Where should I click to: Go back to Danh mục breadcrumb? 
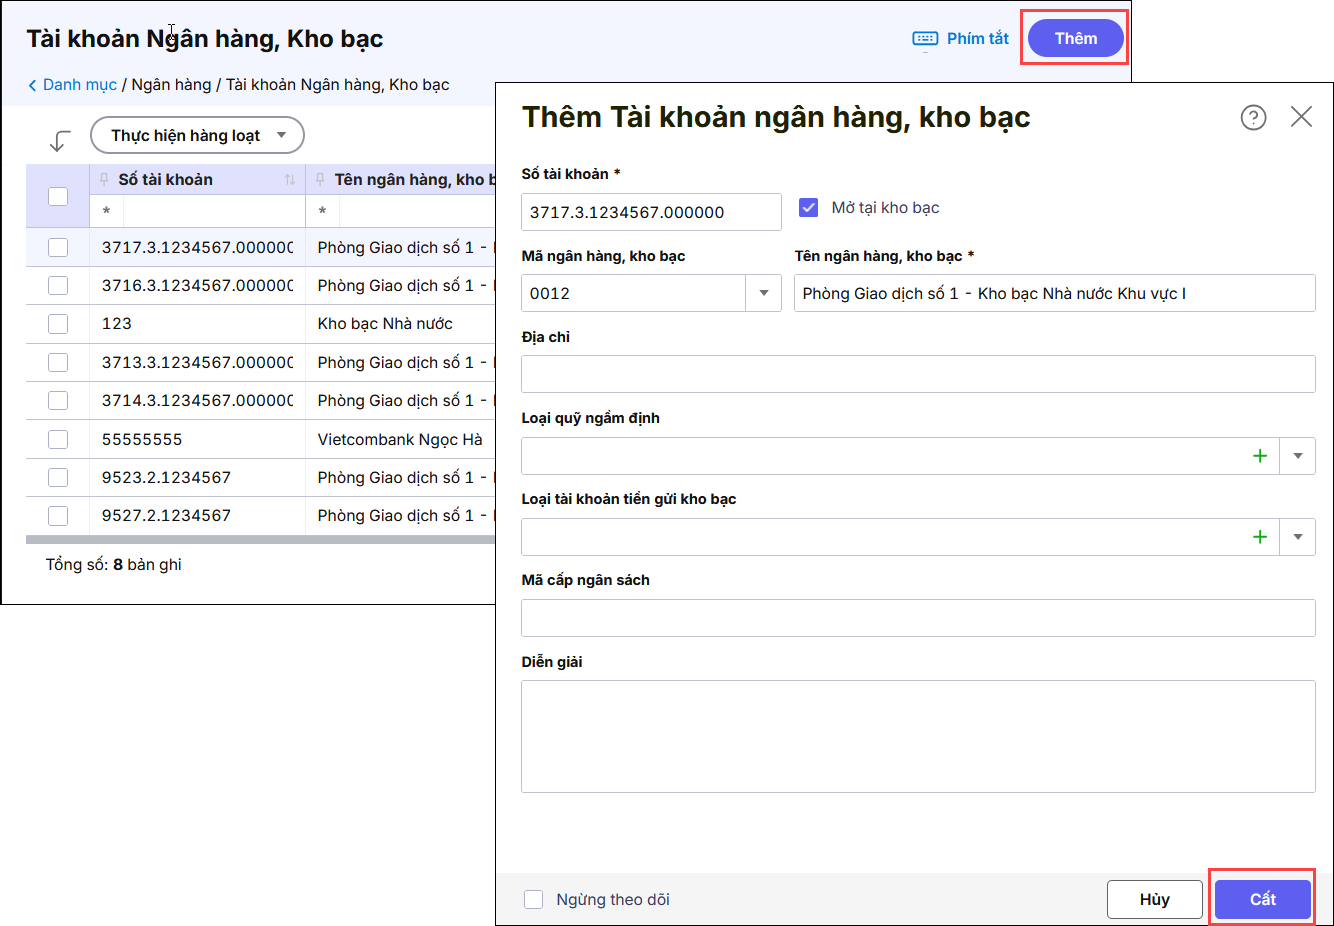coord(78,85)
